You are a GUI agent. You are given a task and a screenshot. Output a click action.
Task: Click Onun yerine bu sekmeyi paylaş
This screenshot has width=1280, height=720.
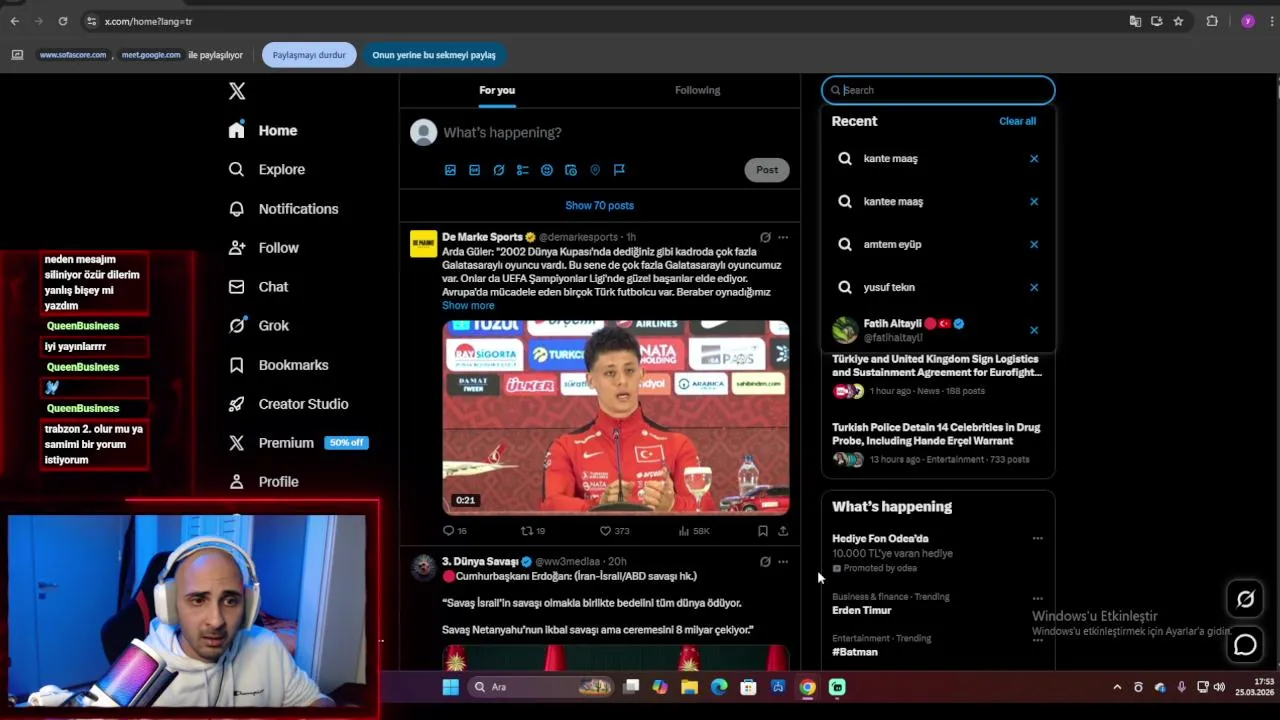point(434,55)
